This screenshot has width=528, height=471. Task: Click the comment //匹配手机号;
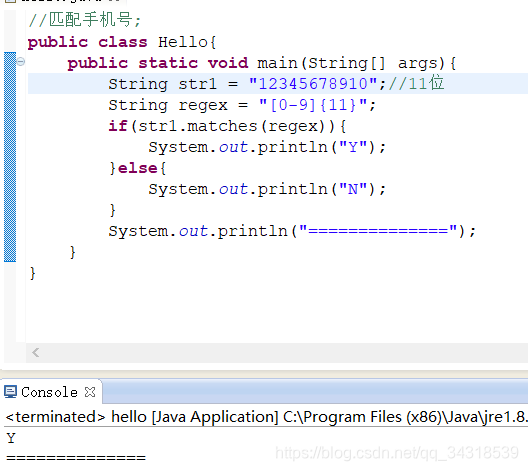point(85,20)
